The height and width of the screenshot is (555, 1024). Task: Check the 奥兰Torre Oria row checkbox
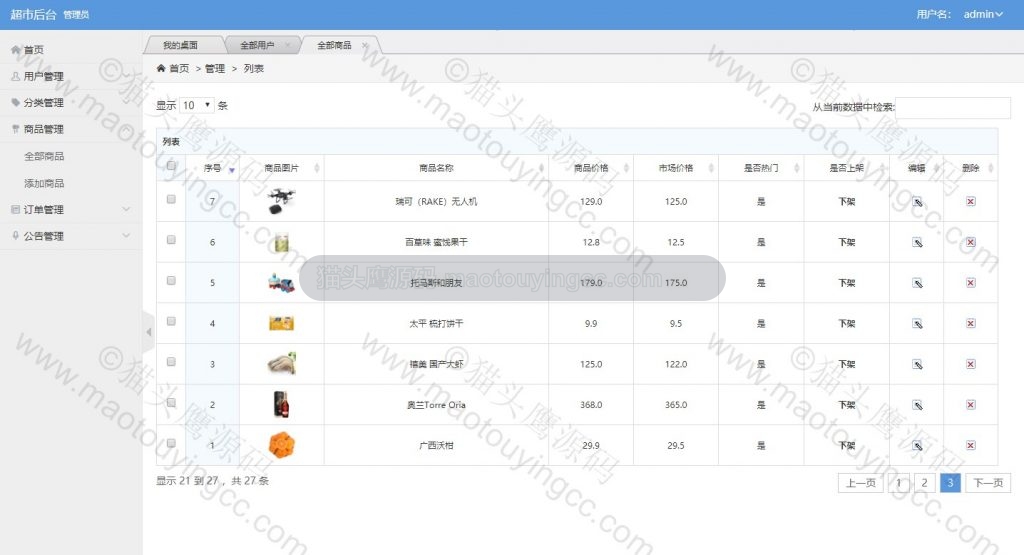(171, 403)
